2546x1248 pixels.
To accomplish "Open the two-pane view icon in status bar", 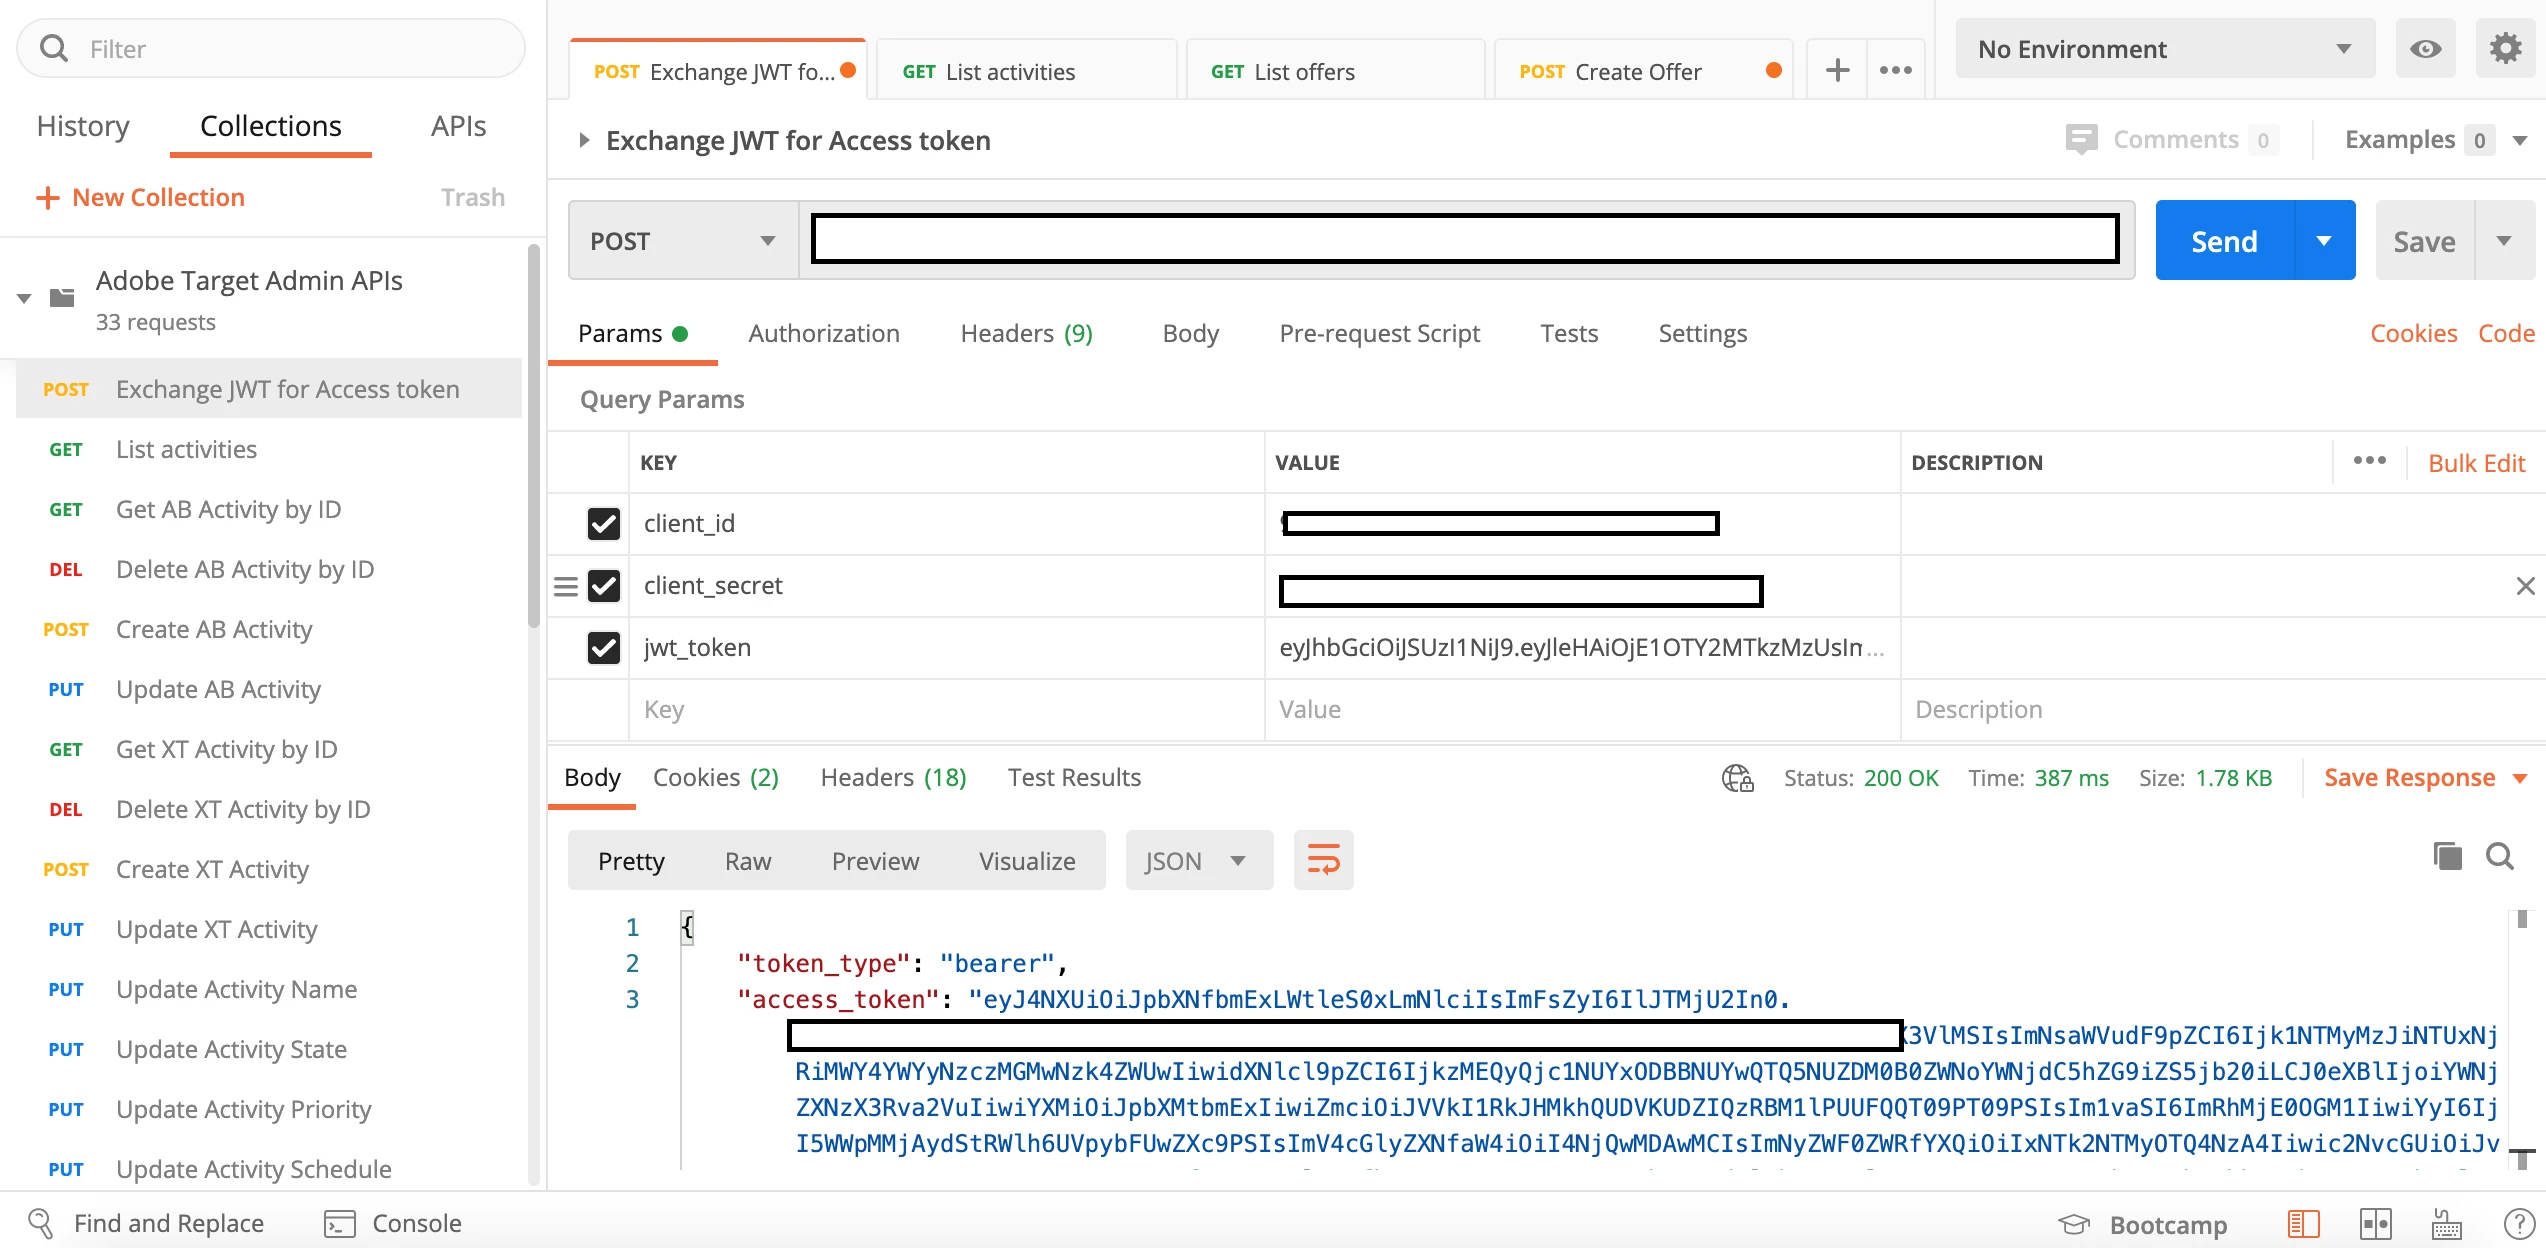I will tap(2375, 1223).
